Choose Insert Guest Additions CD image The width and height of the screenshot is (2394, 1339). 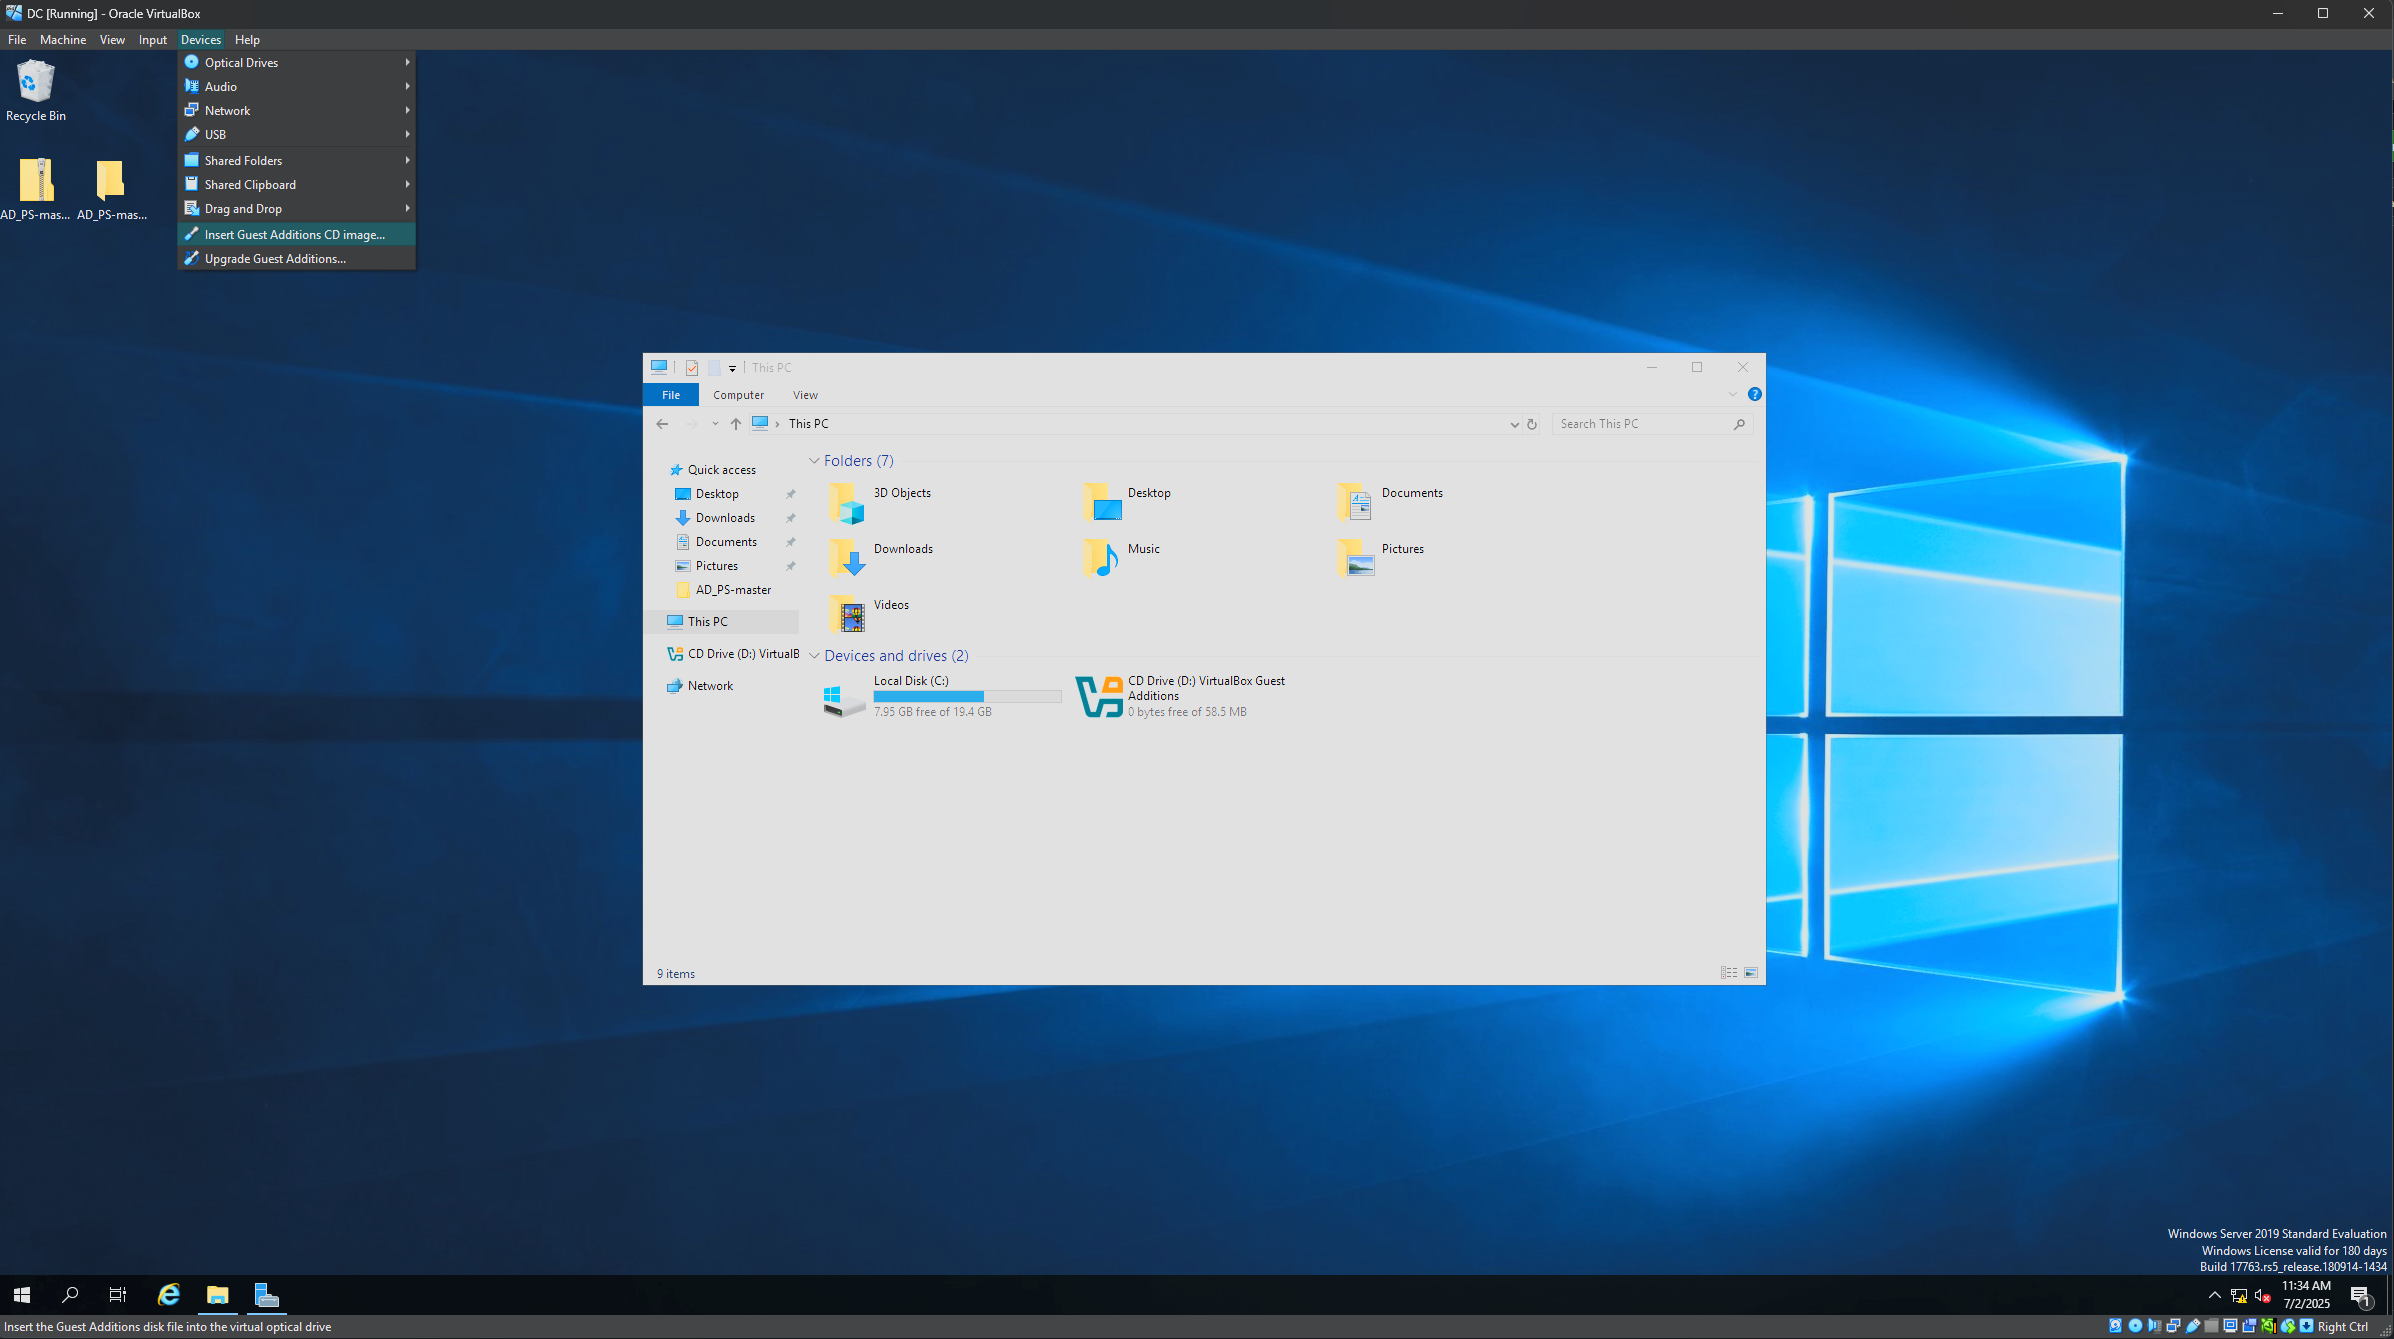[x=297, y=234]
